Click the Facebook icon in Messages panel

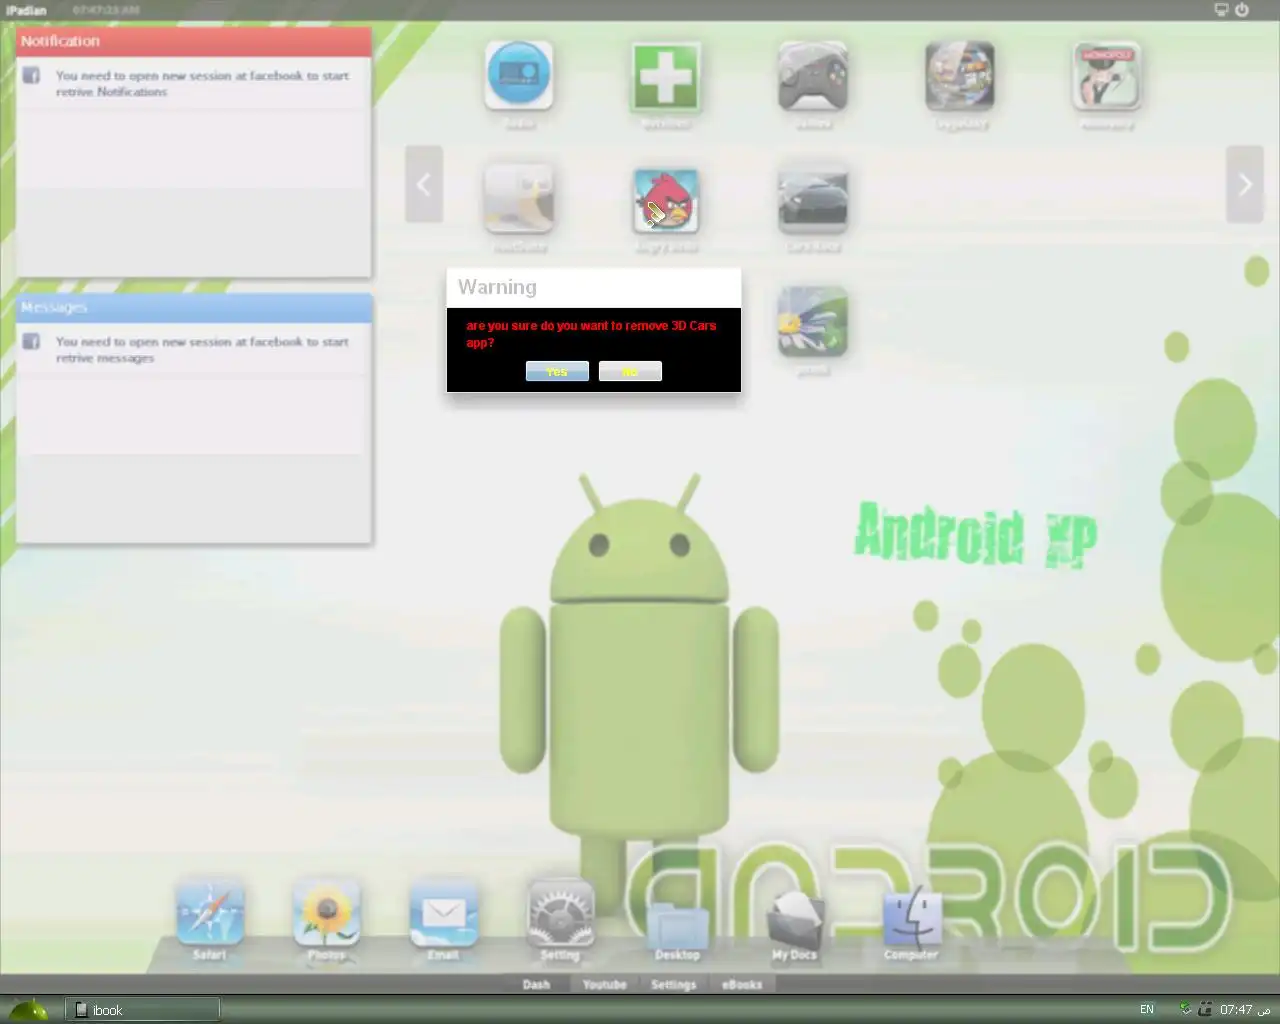click(31, 341)
